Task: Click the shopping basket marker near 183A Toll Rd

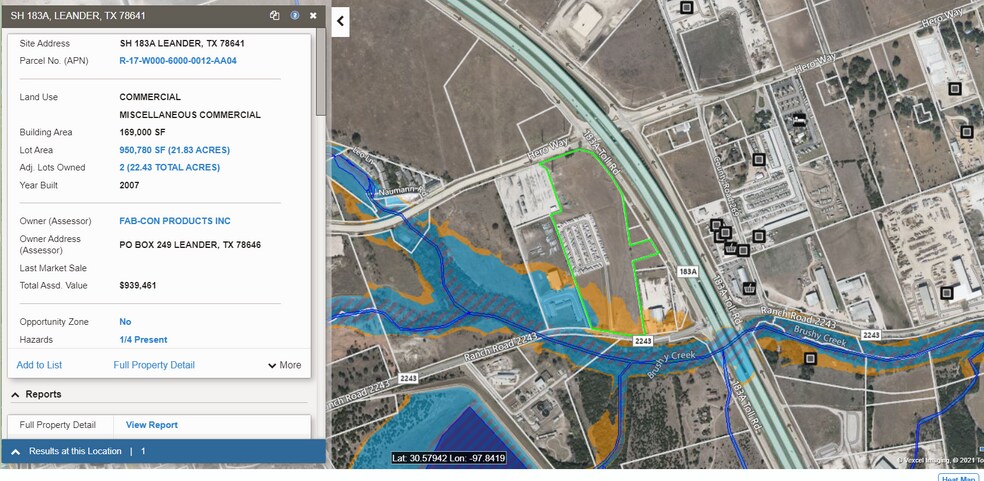Action: (749, 289)
